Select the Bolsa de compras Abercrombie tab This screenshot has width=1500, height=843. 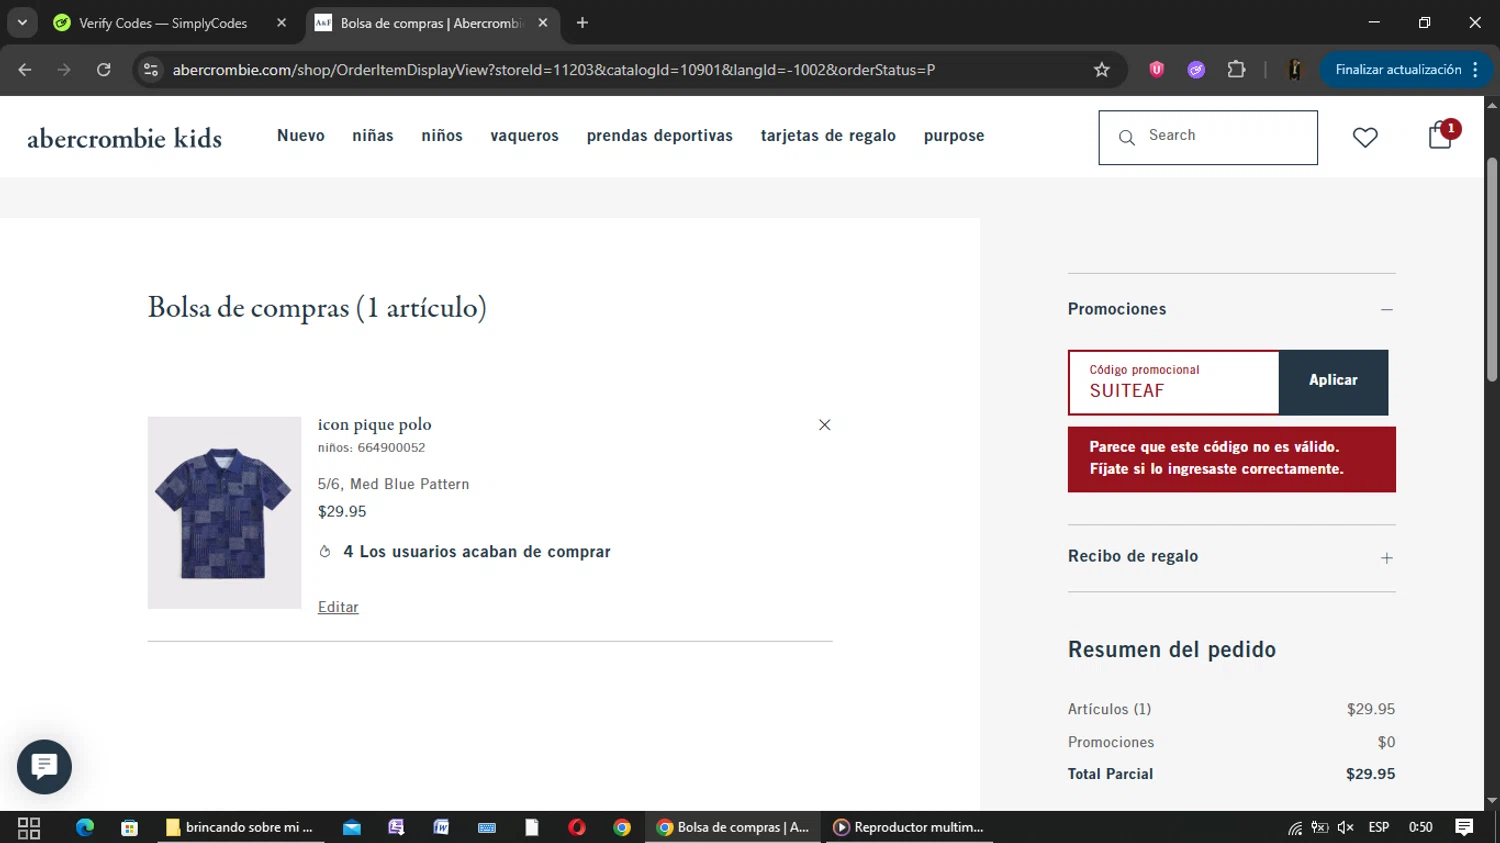432,23
